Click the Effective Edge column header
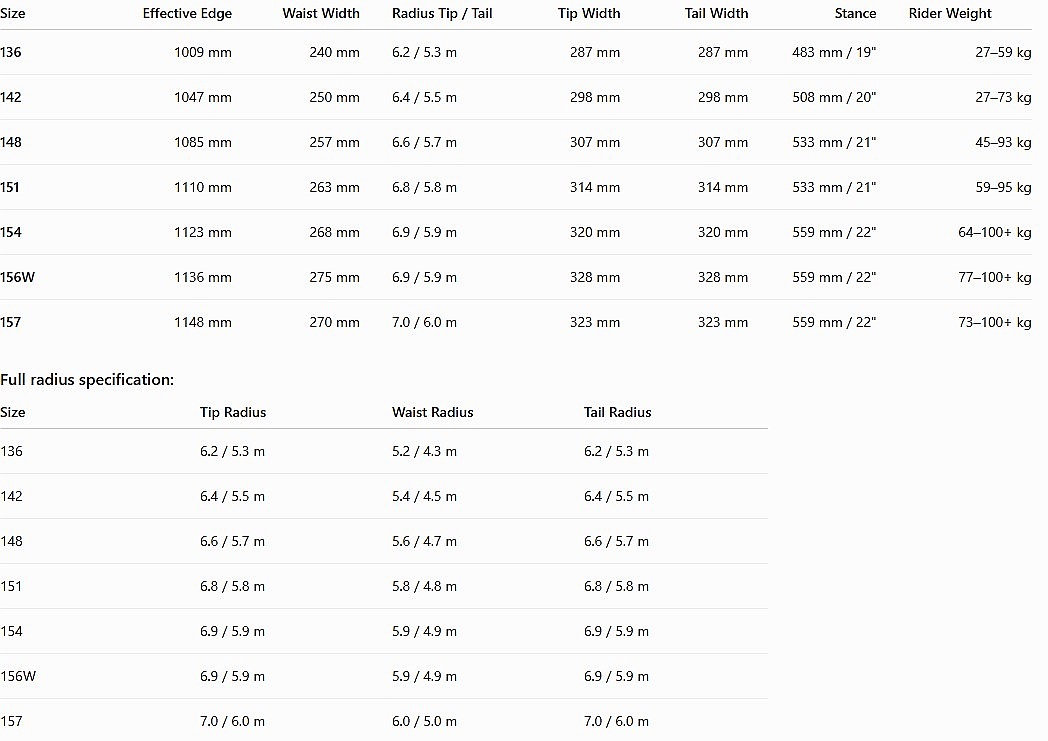The width and height of the screenshot is (1048, 741). pyautogui.click(x=187, y=13)
